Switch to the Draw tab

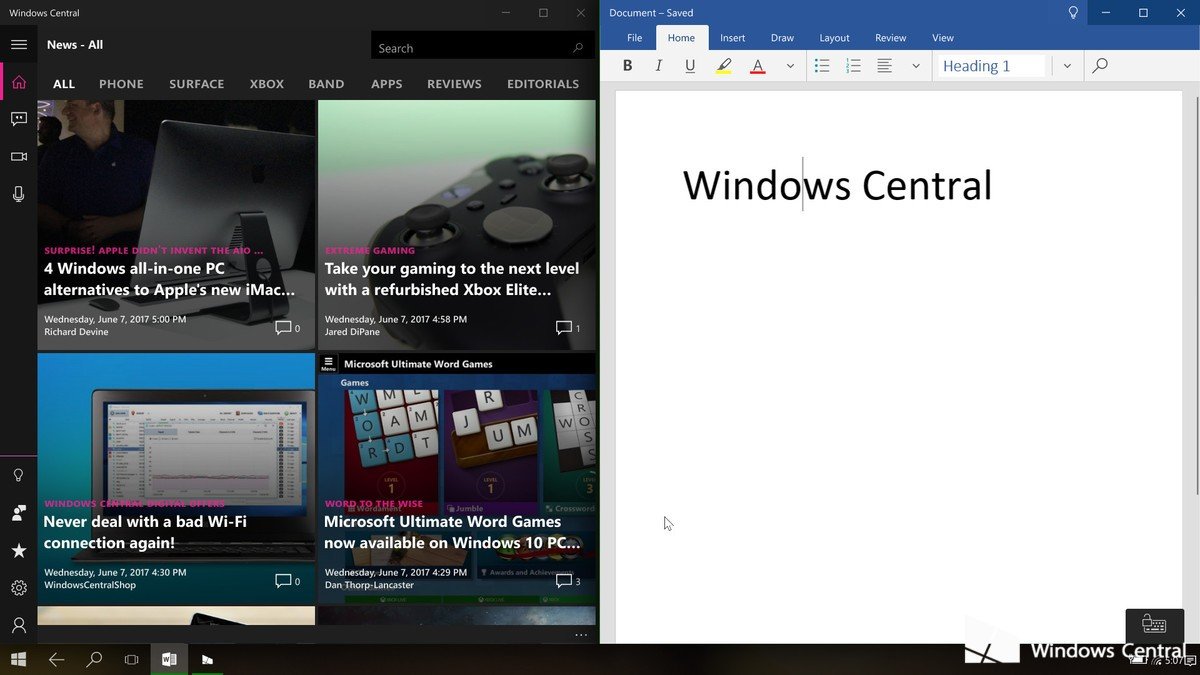tap(782, 38)
